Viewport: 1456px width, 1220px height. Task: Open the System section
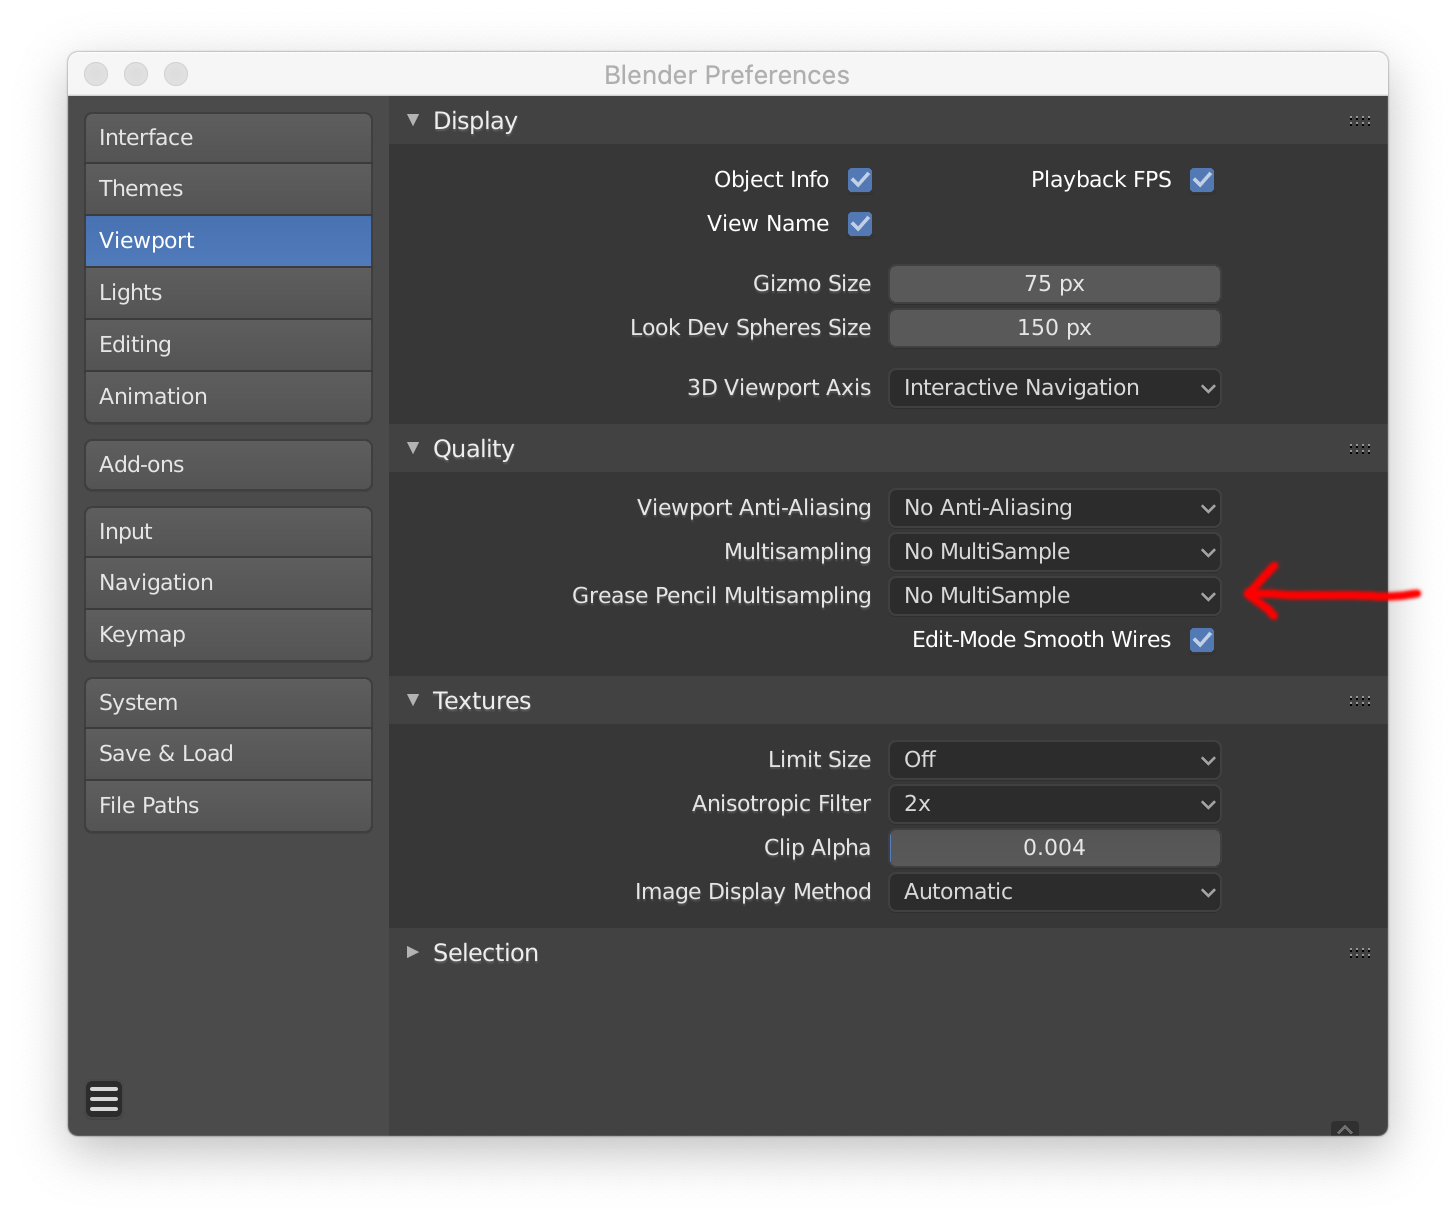(229, 703)
